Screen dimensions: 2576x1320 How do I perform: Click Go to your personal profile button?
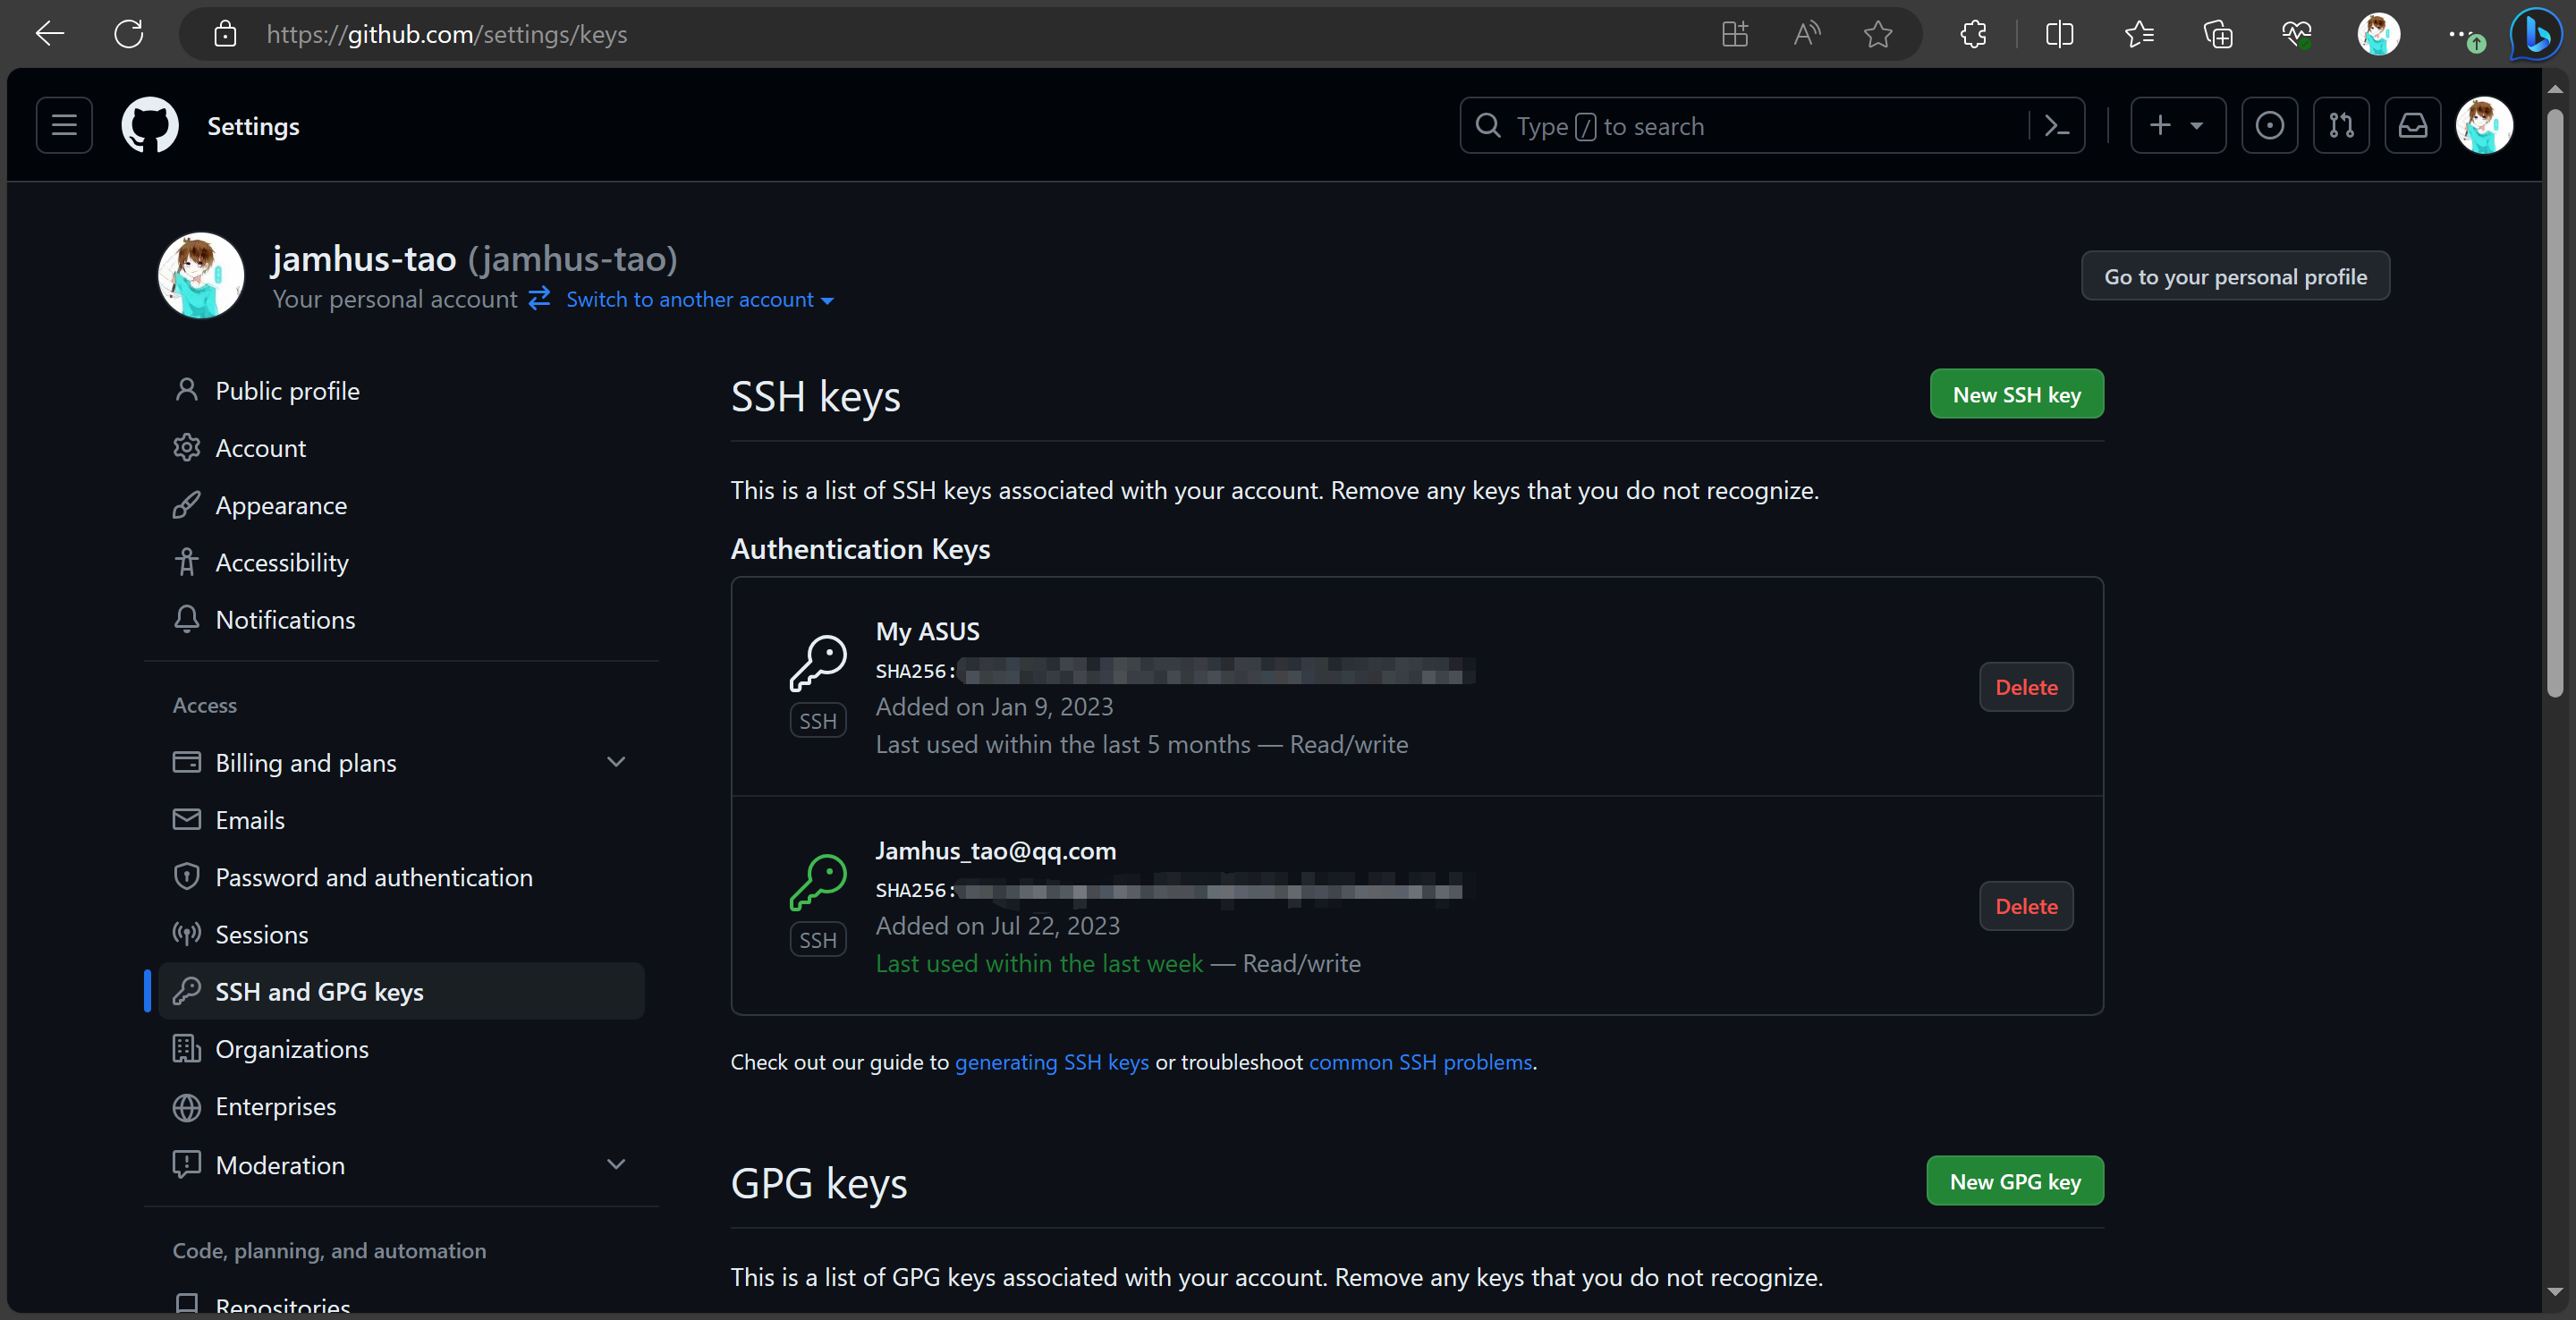tap(2235, 276)
